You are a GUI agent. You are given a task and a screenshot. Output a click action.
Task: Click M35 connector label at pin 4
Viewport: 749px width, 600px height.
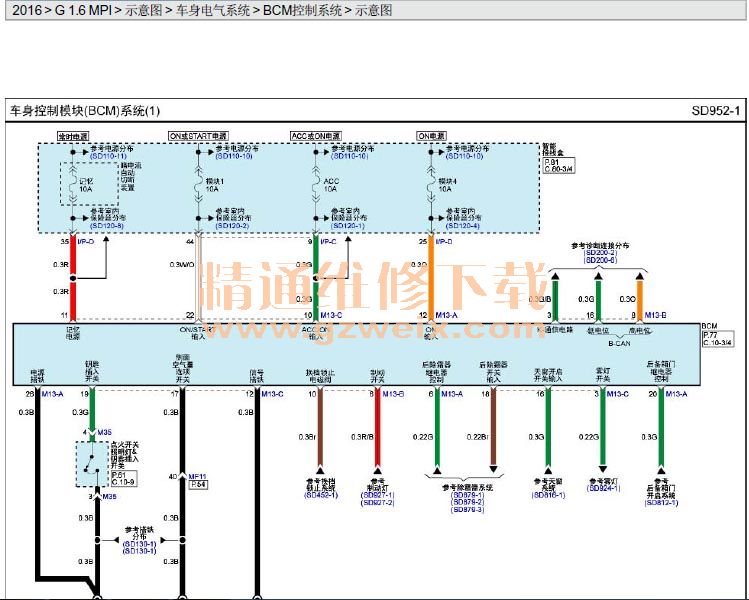point(104,432)
